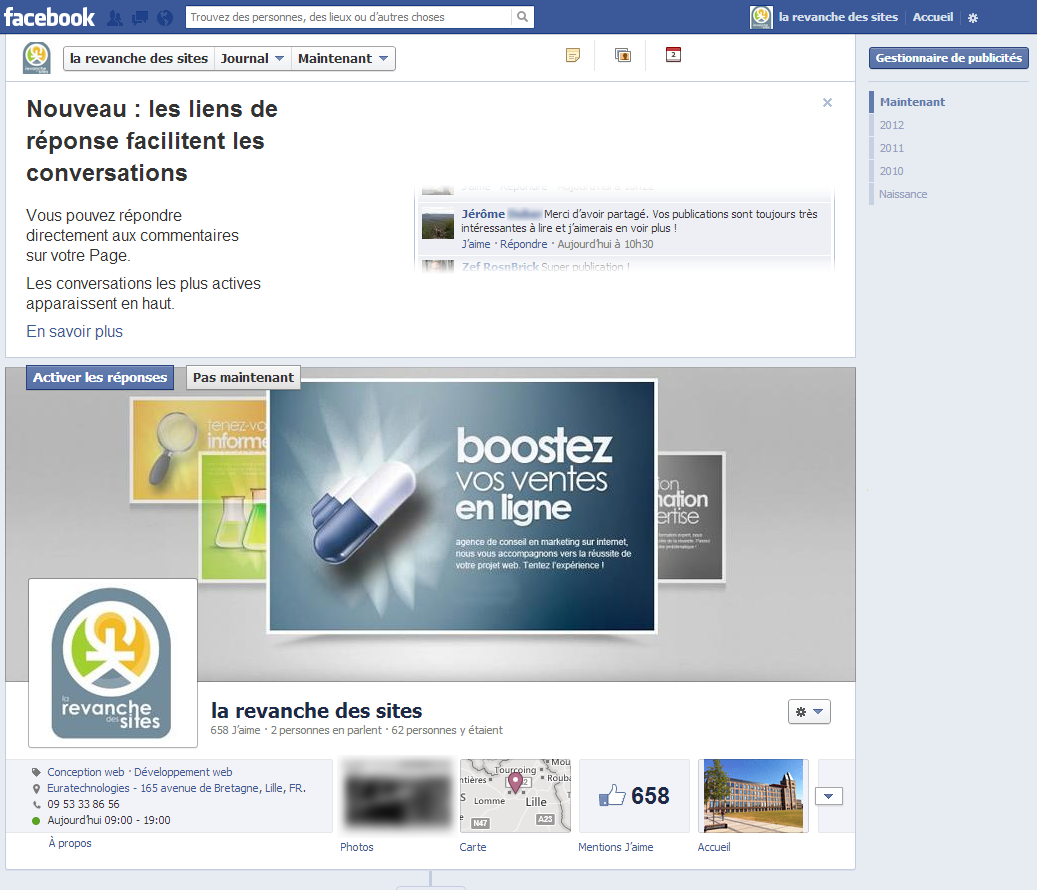Click the page profile picture logo
This screenshot has height=890, width=1037.
(112, 663)
